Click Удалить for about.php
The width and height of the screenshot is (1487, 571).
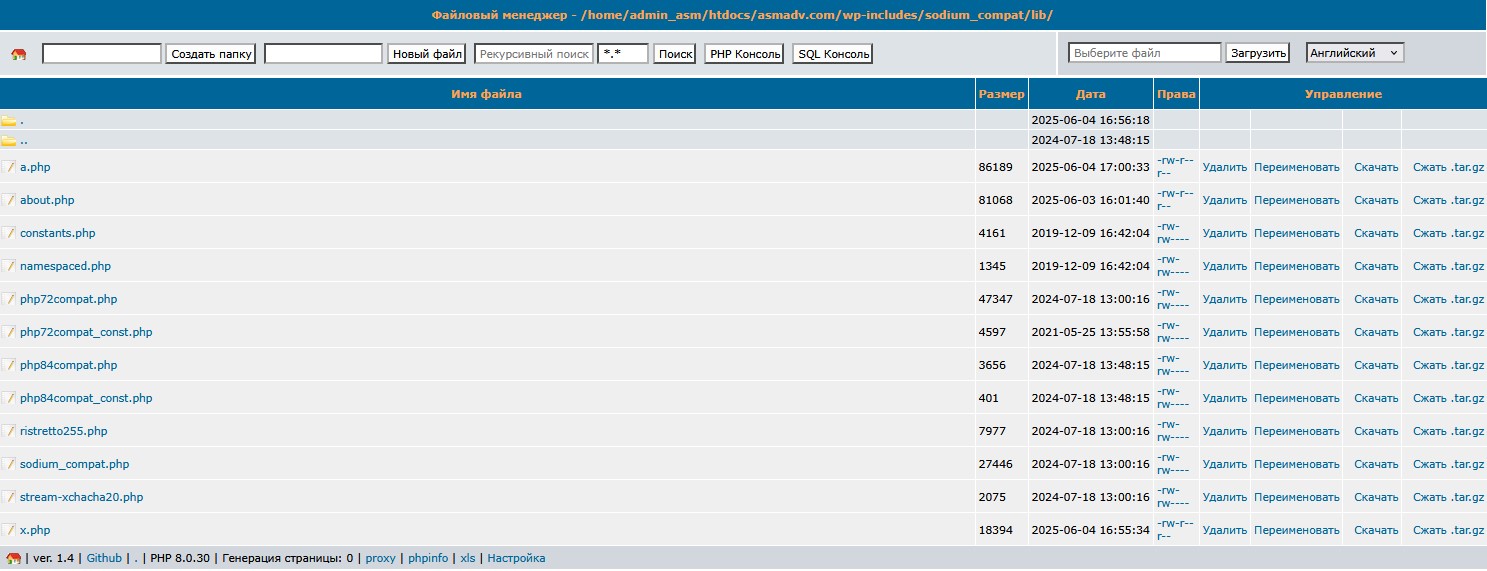coord(1224,200)
